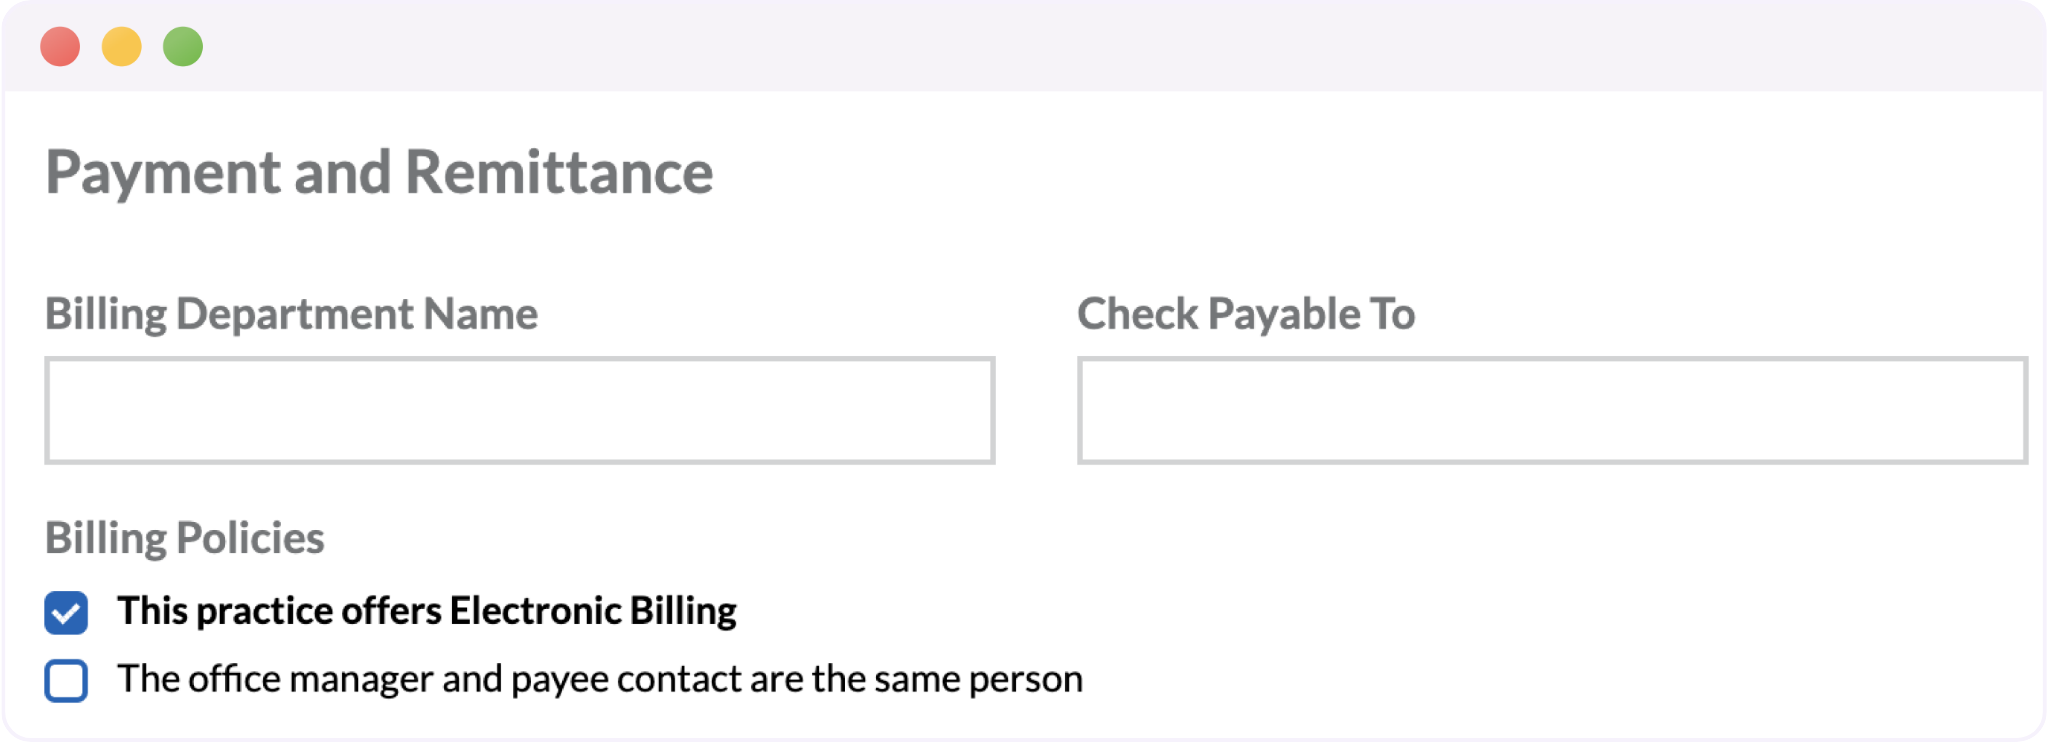Viewport: 2048px width, 742px height.
Task: Focus the Check Payable To input box
Action: coord(1552,410)
